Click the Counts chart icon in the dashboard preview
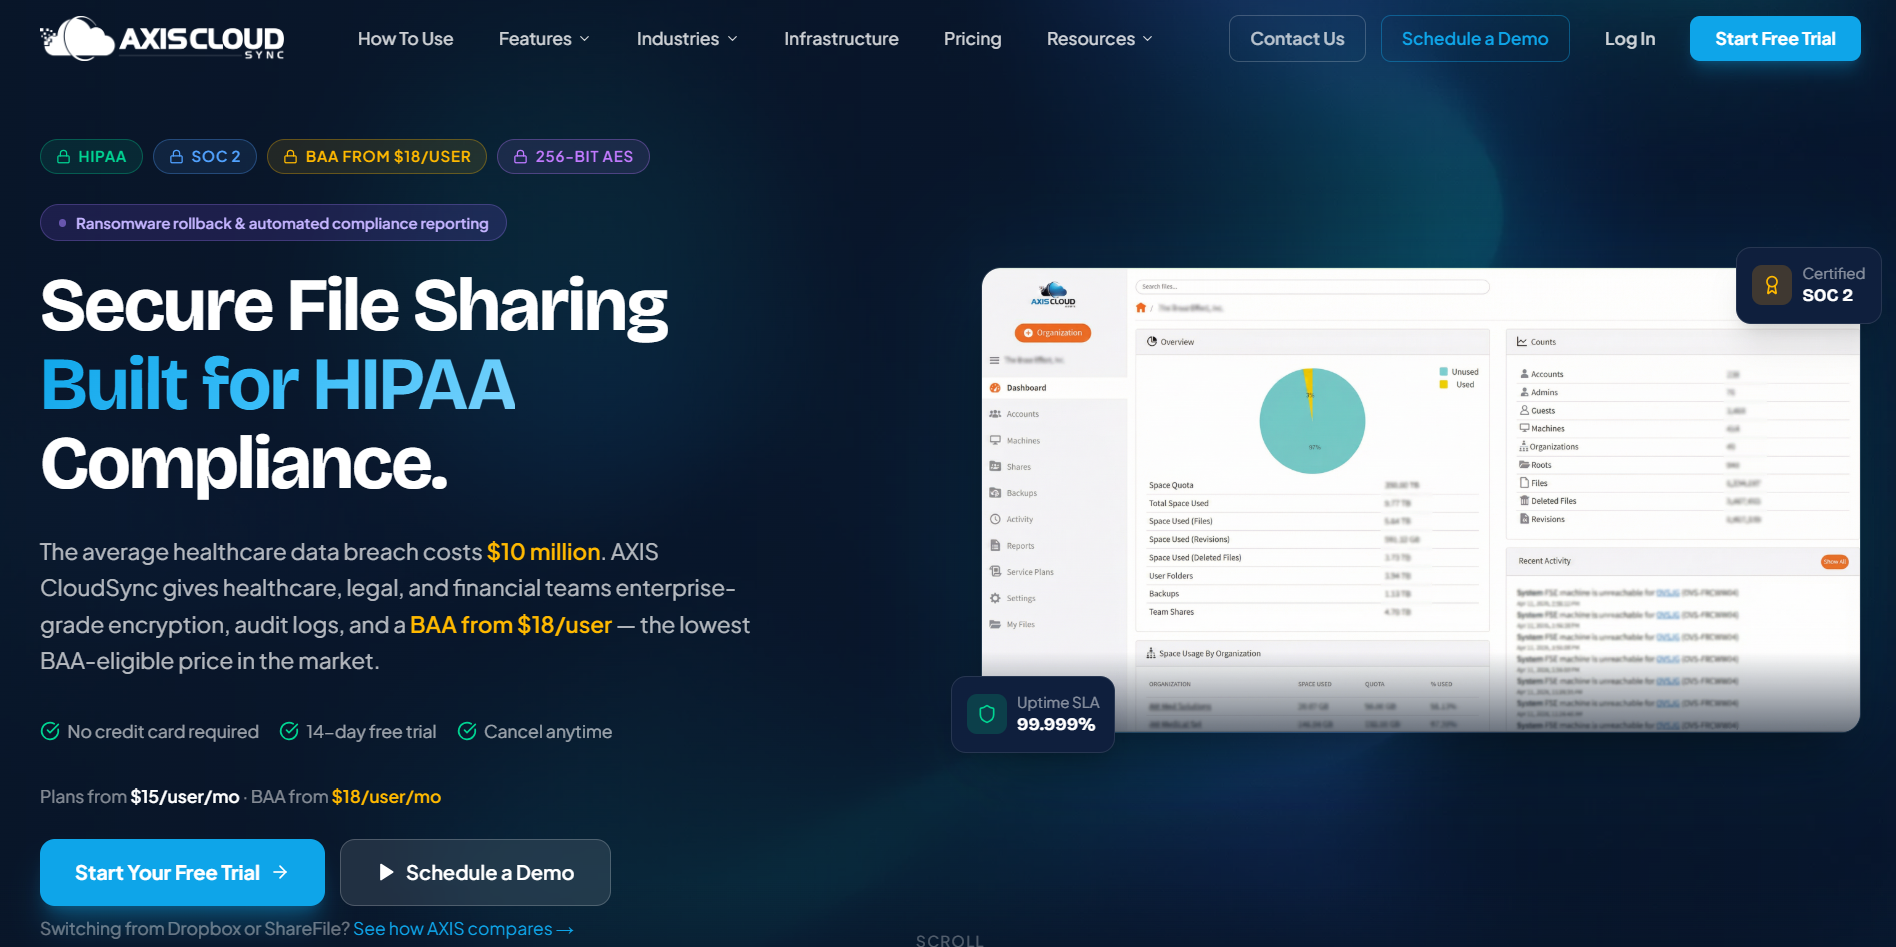The height and width of the screenshot is (947, 1896). pos(1522,342)
